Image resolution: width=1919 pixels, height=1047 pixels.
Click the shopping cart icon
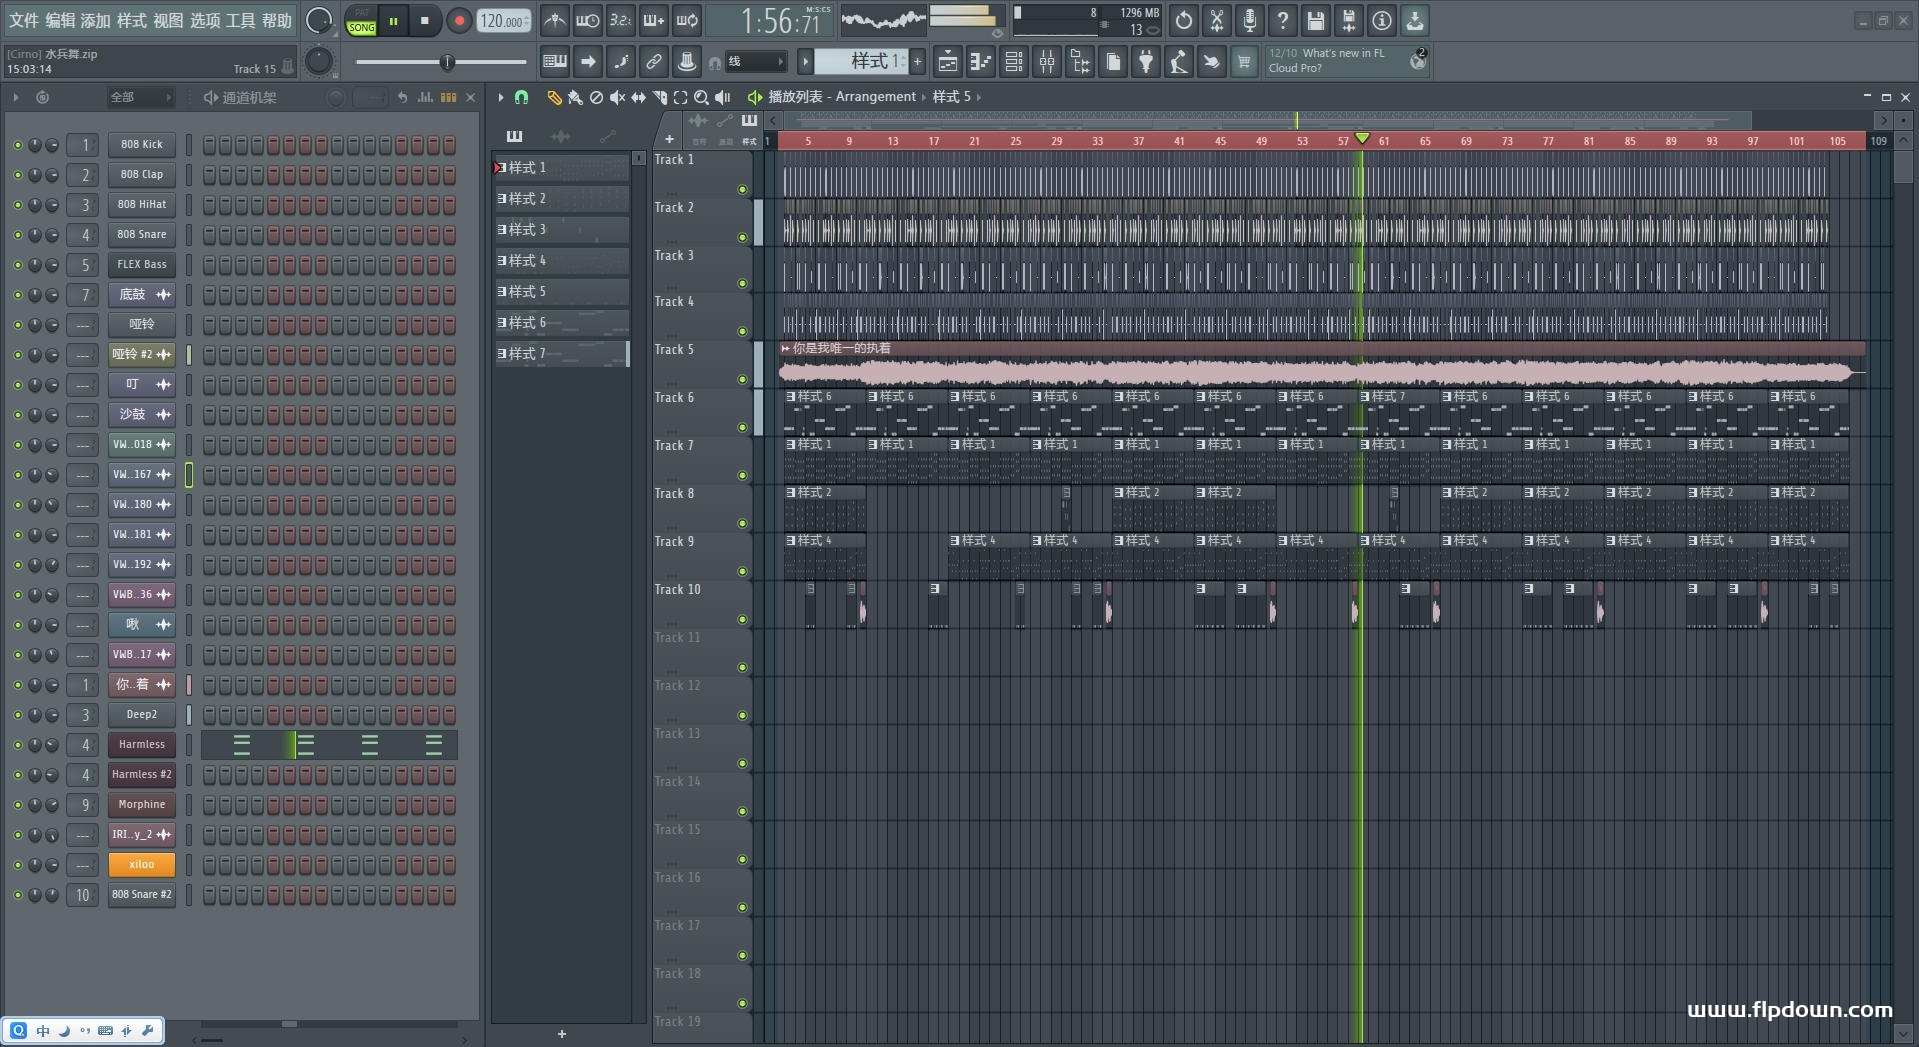pos(1243,62)
